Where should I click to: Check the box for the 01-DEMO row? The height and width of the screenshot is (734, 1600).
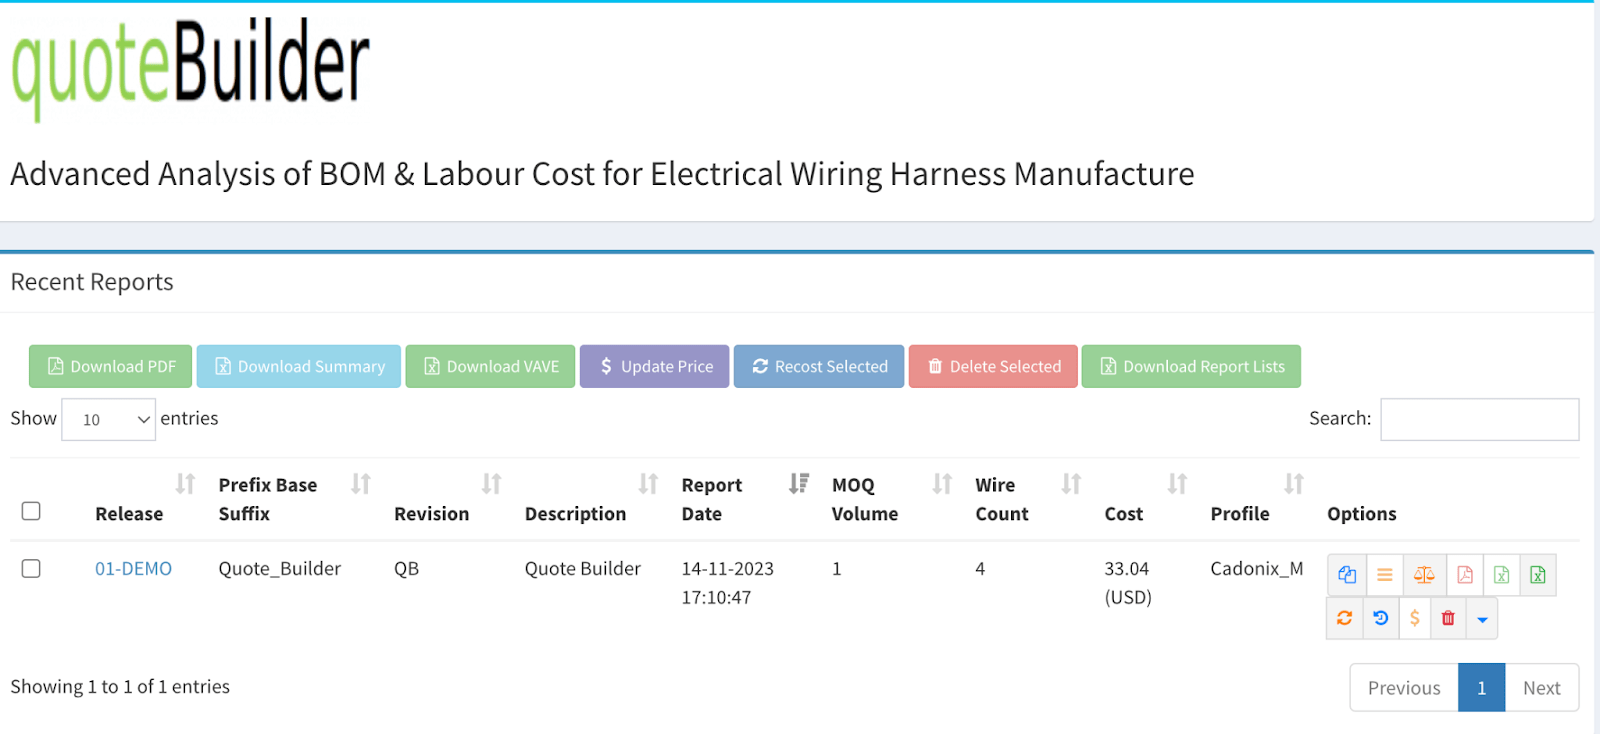pyautogui.click(x=31, y=568)
